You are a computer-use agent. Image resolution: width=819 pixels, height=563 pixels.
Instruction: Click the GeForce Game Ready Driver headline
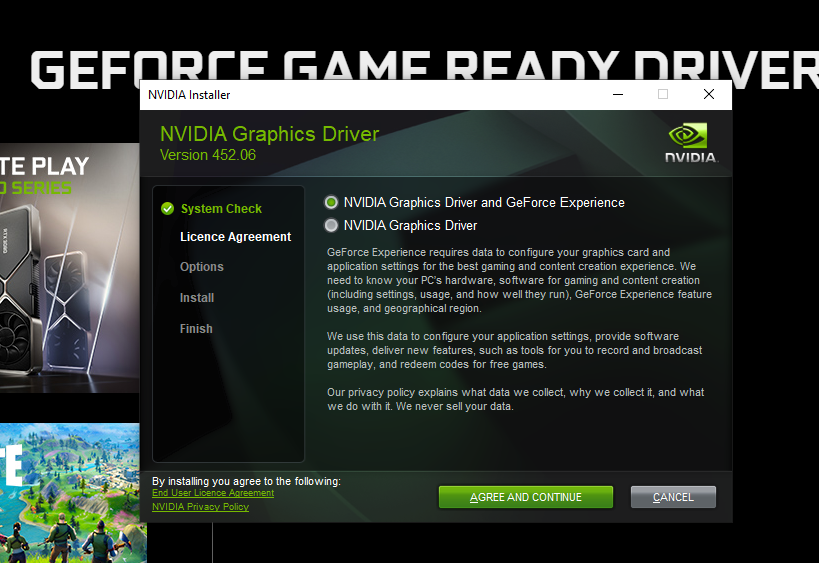pos(424,65)
